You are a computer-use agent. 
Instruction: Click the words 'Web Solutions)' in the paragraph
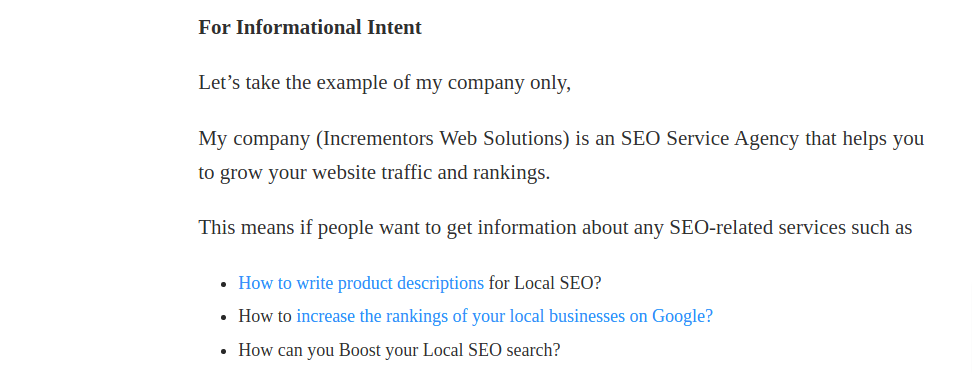click(x=505, y=138)
